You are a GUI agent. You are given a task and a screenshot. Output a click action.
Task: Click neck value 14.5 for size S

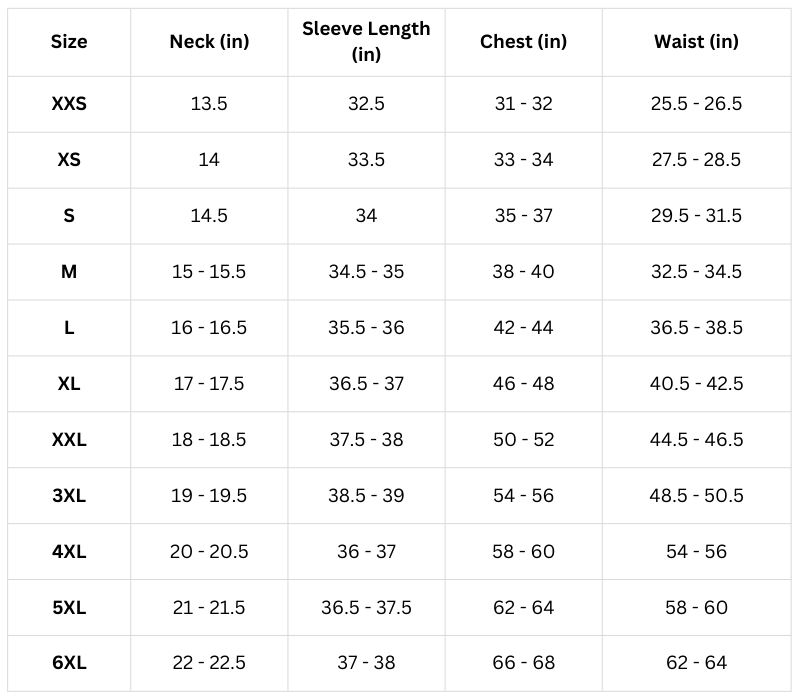point(209,216)
